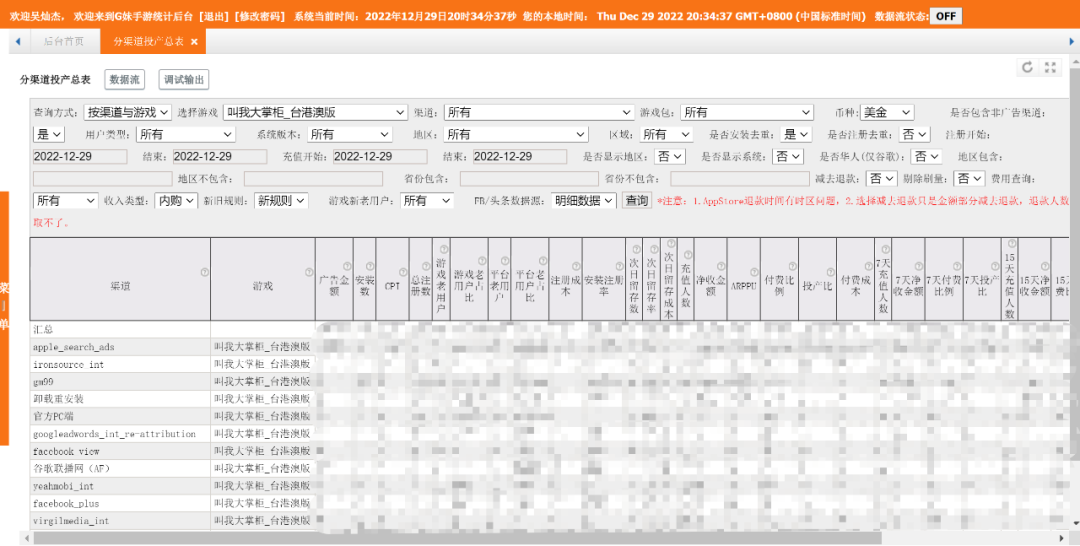Switch to the 后台首页 tab

coord(63,41)
